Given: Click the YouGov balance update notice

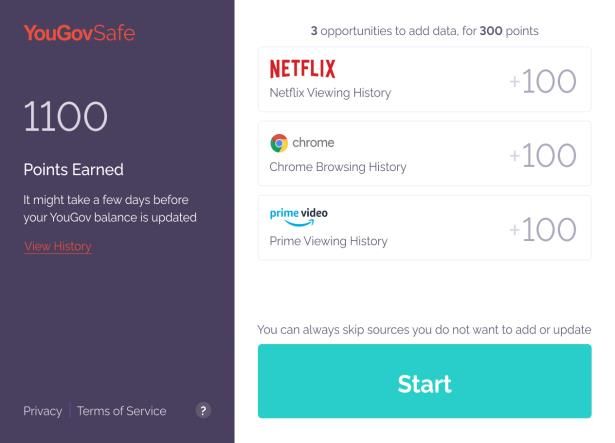Looking at the screenshot, I should click(x=110, y=208).
